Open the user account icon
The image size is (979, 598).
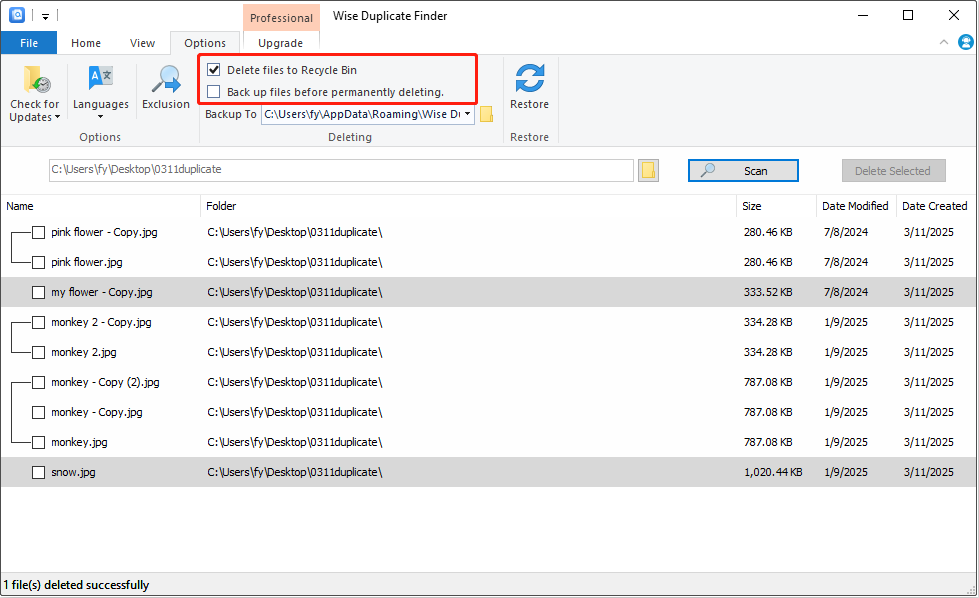[965, 42]
